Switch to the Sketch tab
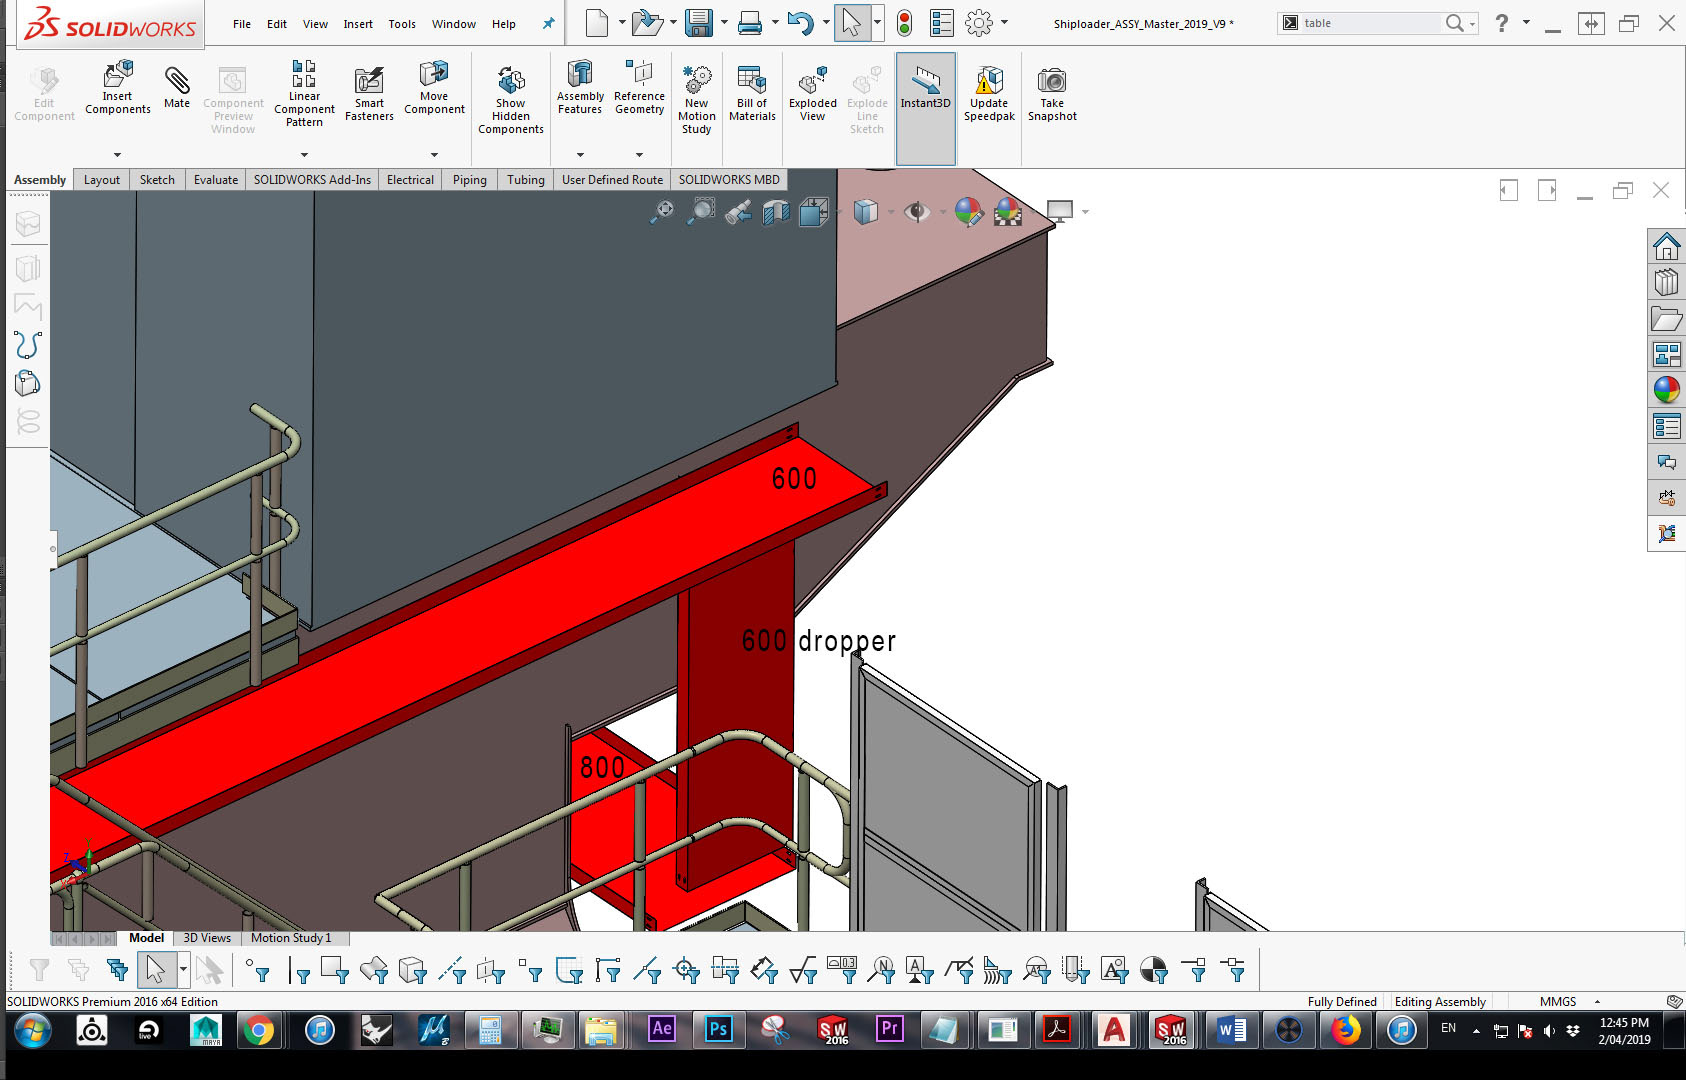The height and width of the screenshot is (1080, 1686). 157,180
